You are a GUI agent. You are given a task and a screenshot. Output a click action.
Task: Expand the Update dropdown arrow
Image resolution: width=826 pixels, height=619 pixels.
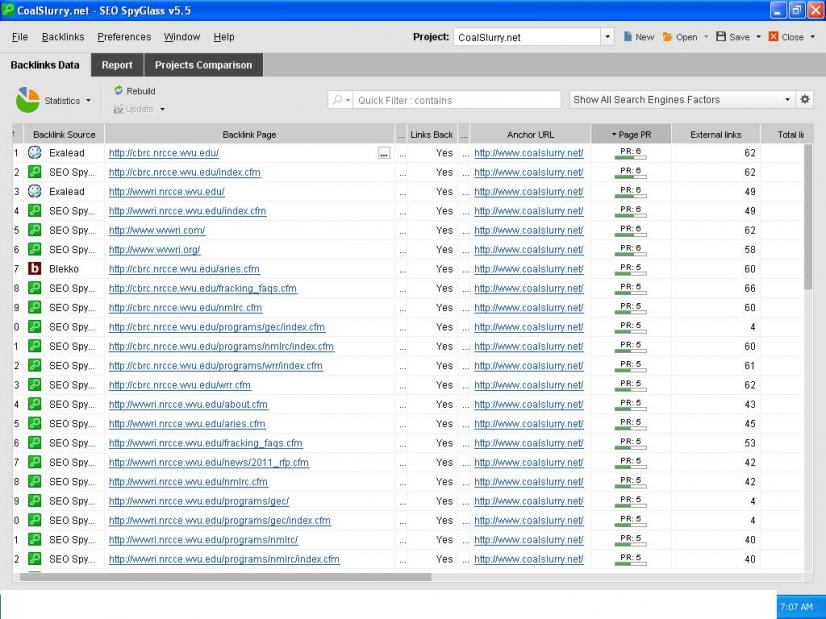tap(162, 109)
